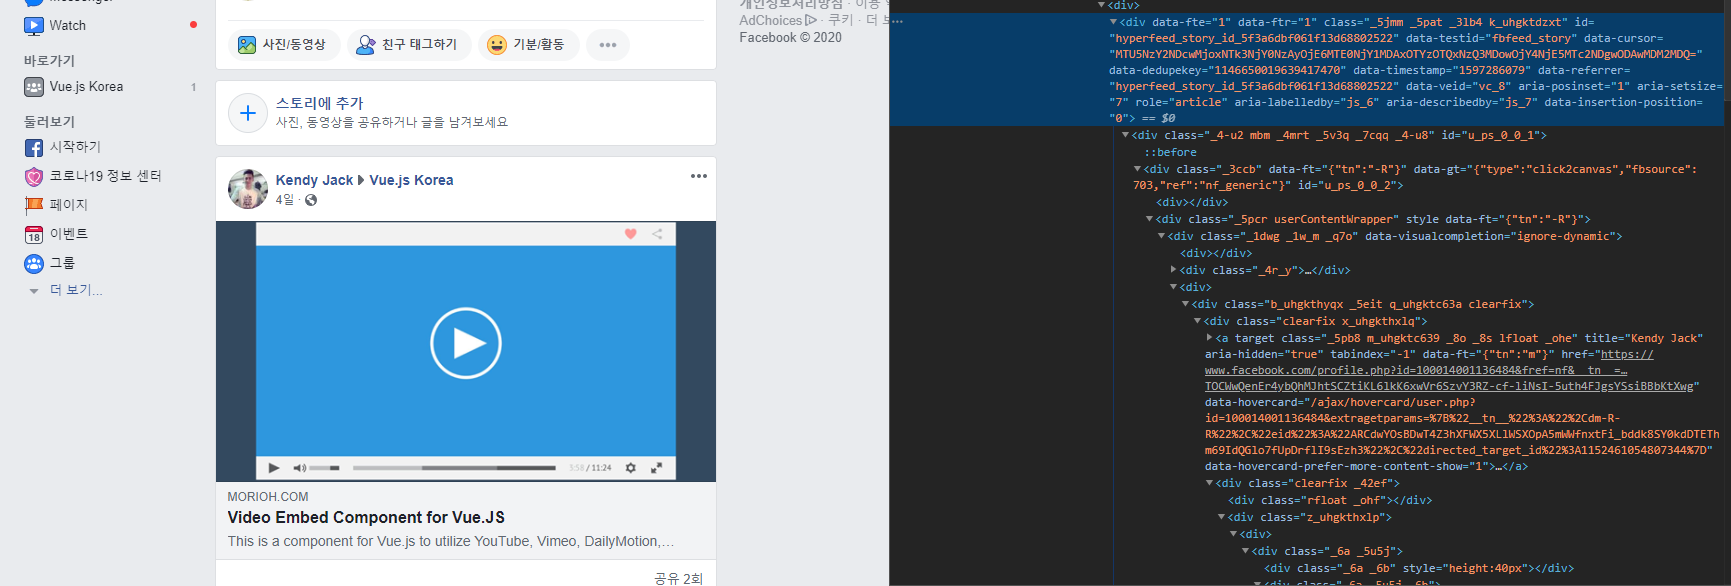Click the settings gear in video preview
The image size is (1731, 586).
click(631, 468)
